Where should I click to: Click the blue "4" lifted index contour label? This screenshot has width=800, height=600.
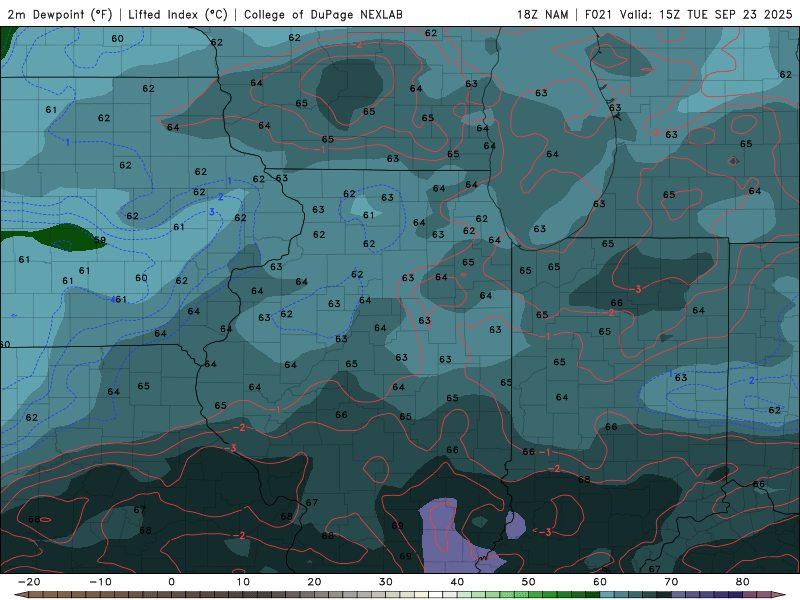[x=113, y=300]
